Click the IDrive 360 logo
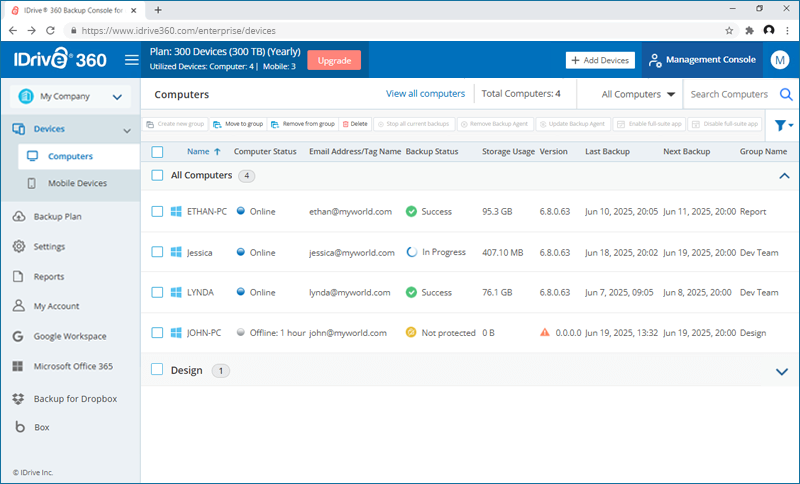Image resolution: width=800 pixels, height=484 pixels. pyautogui.click(x=60, y=59)
